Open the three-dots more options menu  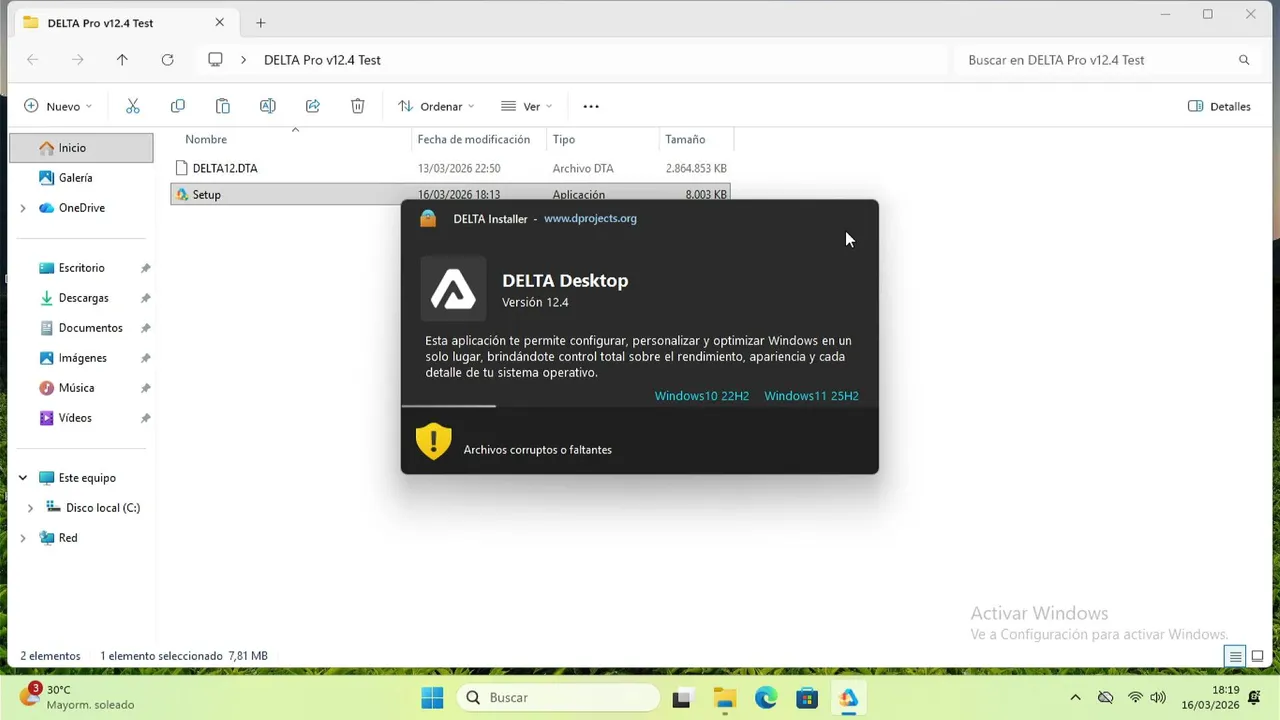[x=591, y=106]
